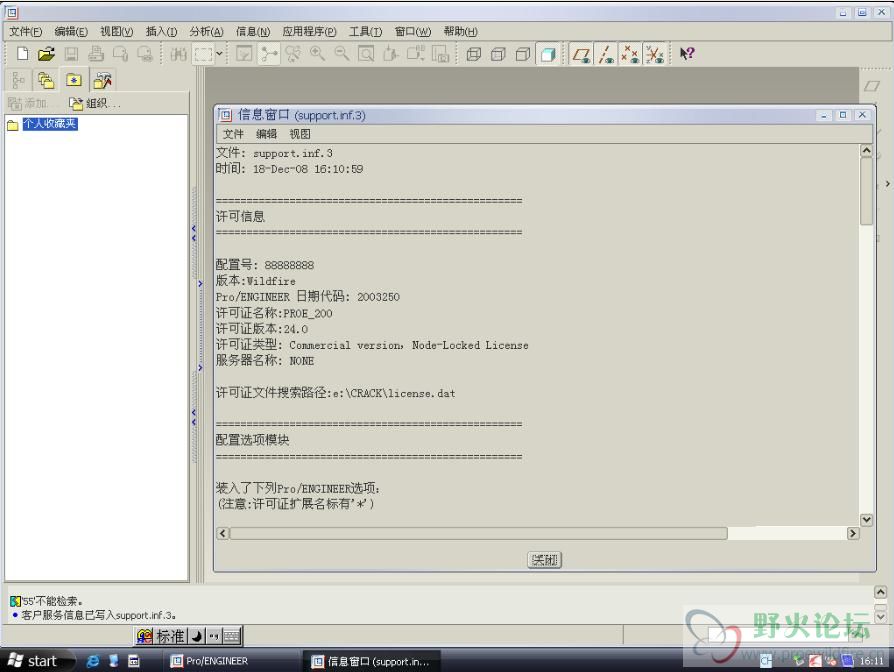Viewport: 894px width, 672px height.
Task: Click the zoom out magnifier icon
Action: coord(342,54)
